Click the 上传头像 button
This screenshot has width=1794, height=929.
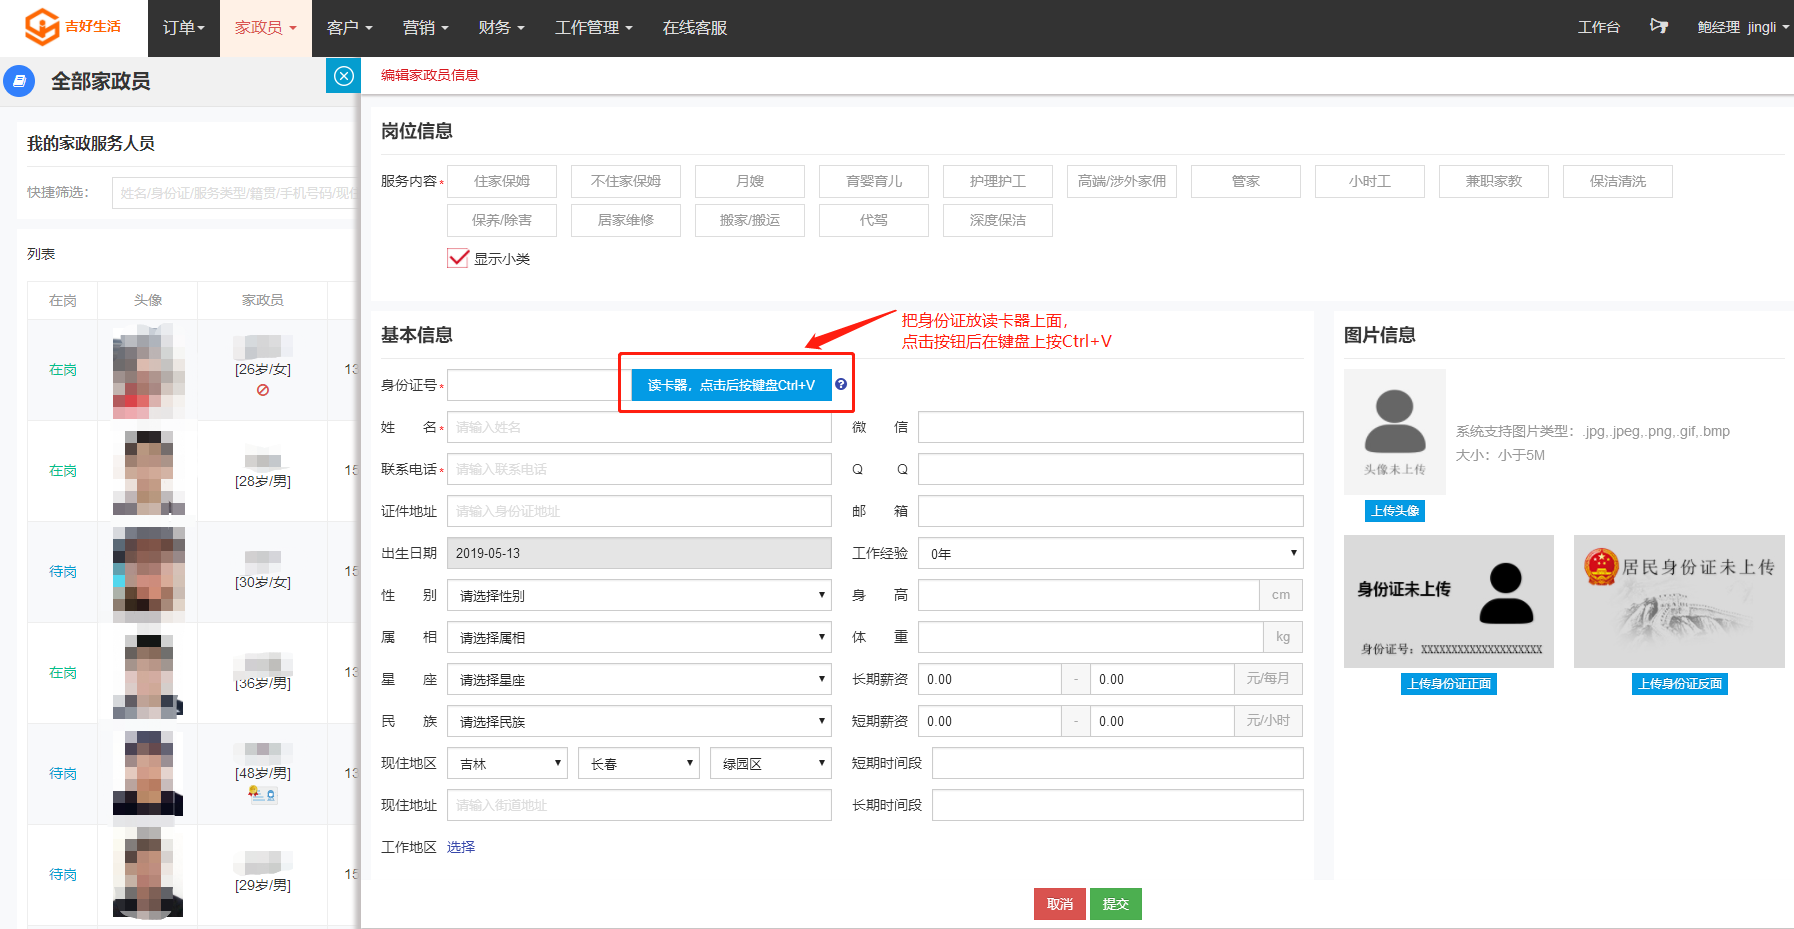point(1395,511)
